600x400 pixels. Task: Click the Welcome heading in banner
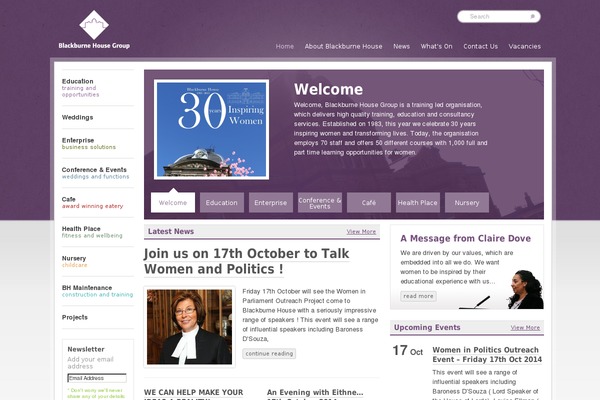[328, 90]
